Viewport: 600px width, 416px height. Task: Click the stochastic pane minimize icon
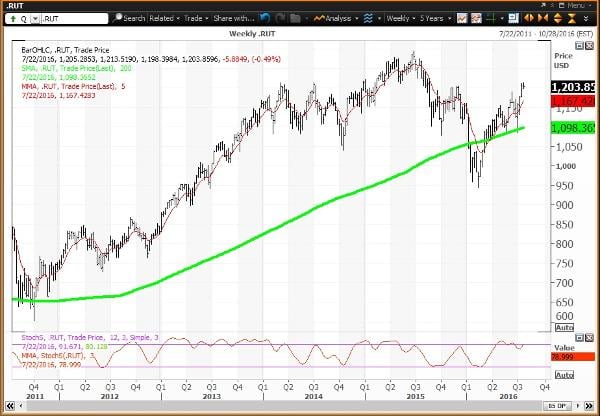click(580, 338)
